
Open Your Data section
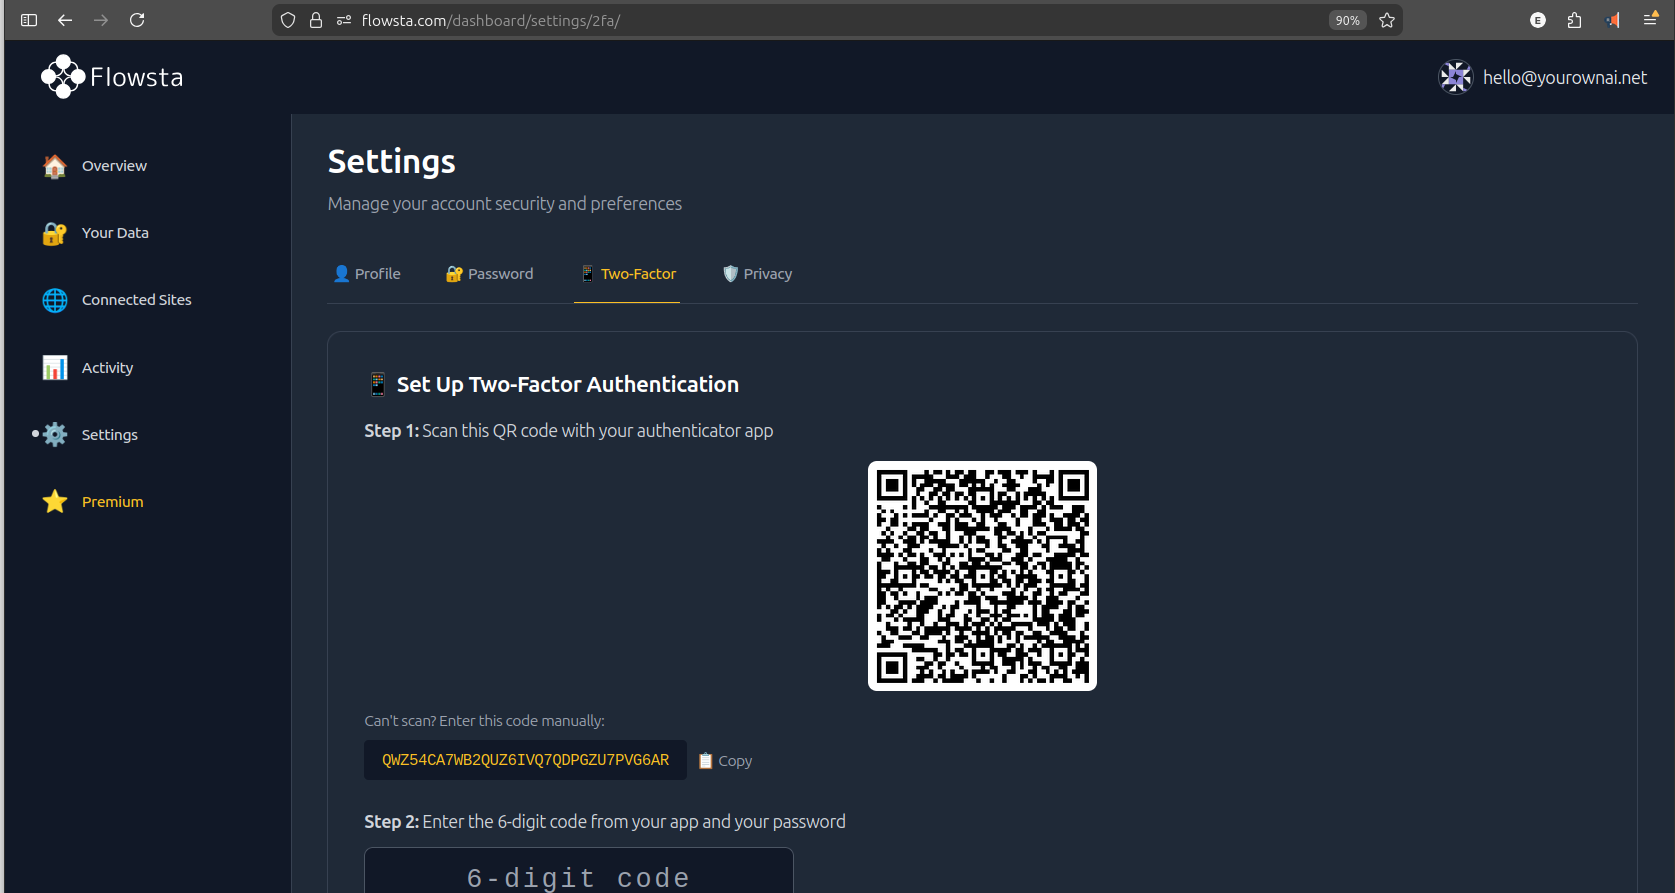click(115, 233)
